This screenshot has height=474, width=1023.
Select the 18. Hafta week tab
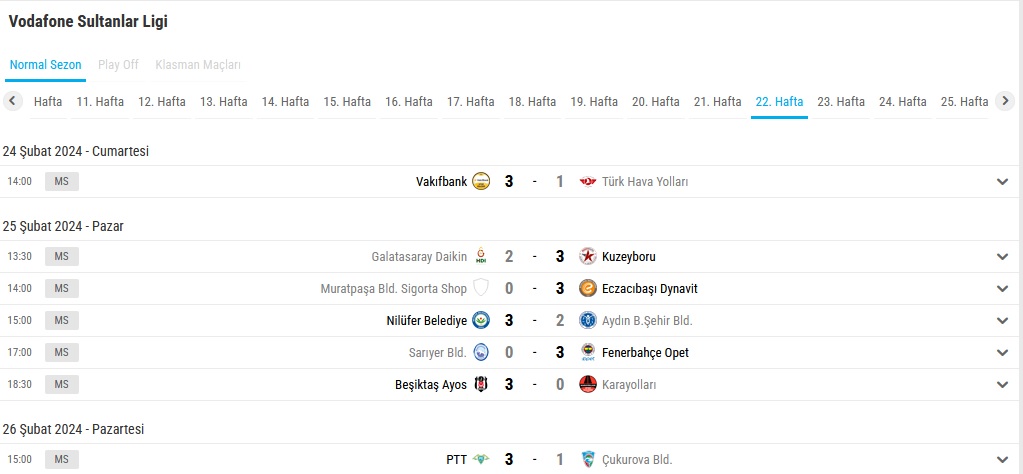pyautogui.click(x=532, y=102)
